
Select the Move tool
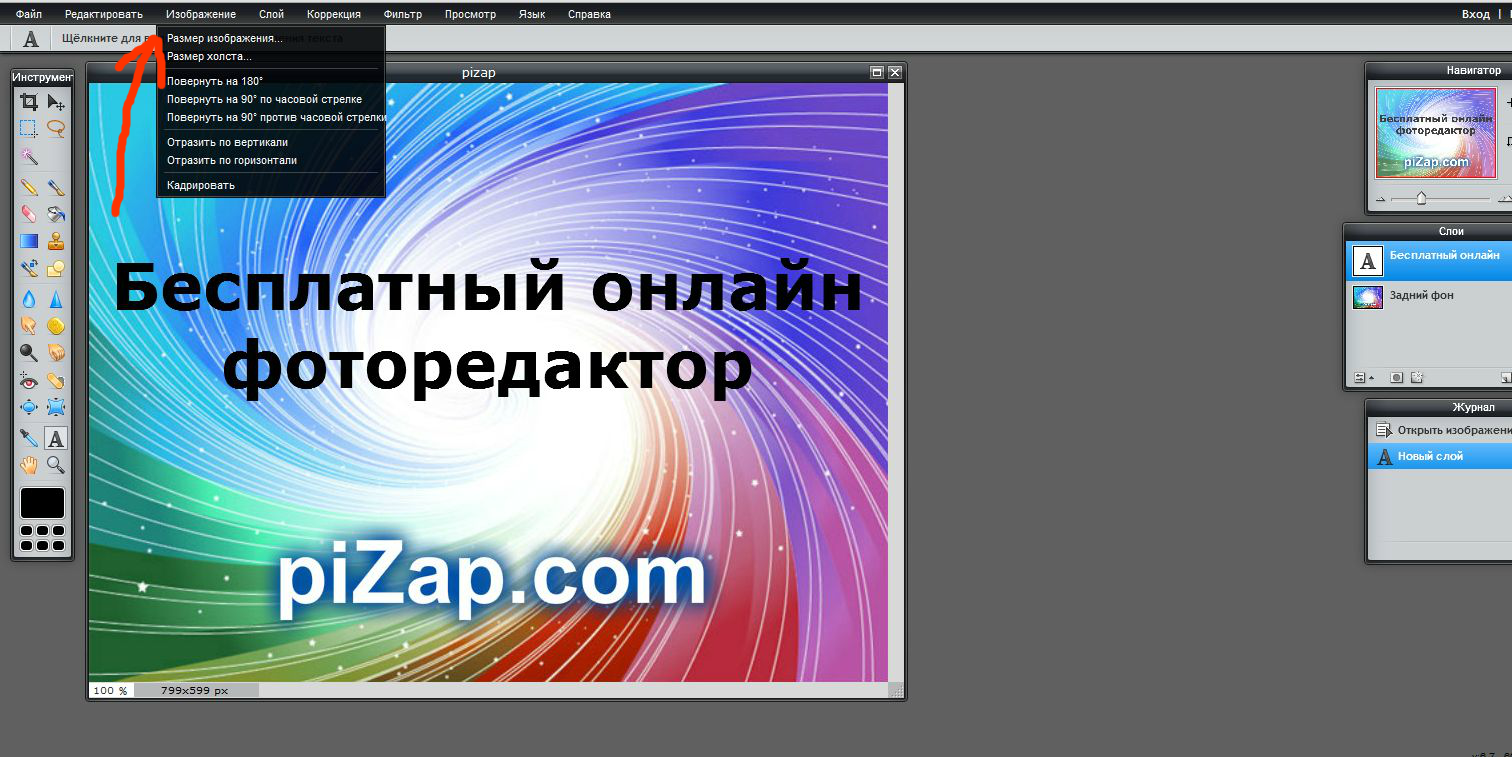pyautogui.click(x=56, y=102)
